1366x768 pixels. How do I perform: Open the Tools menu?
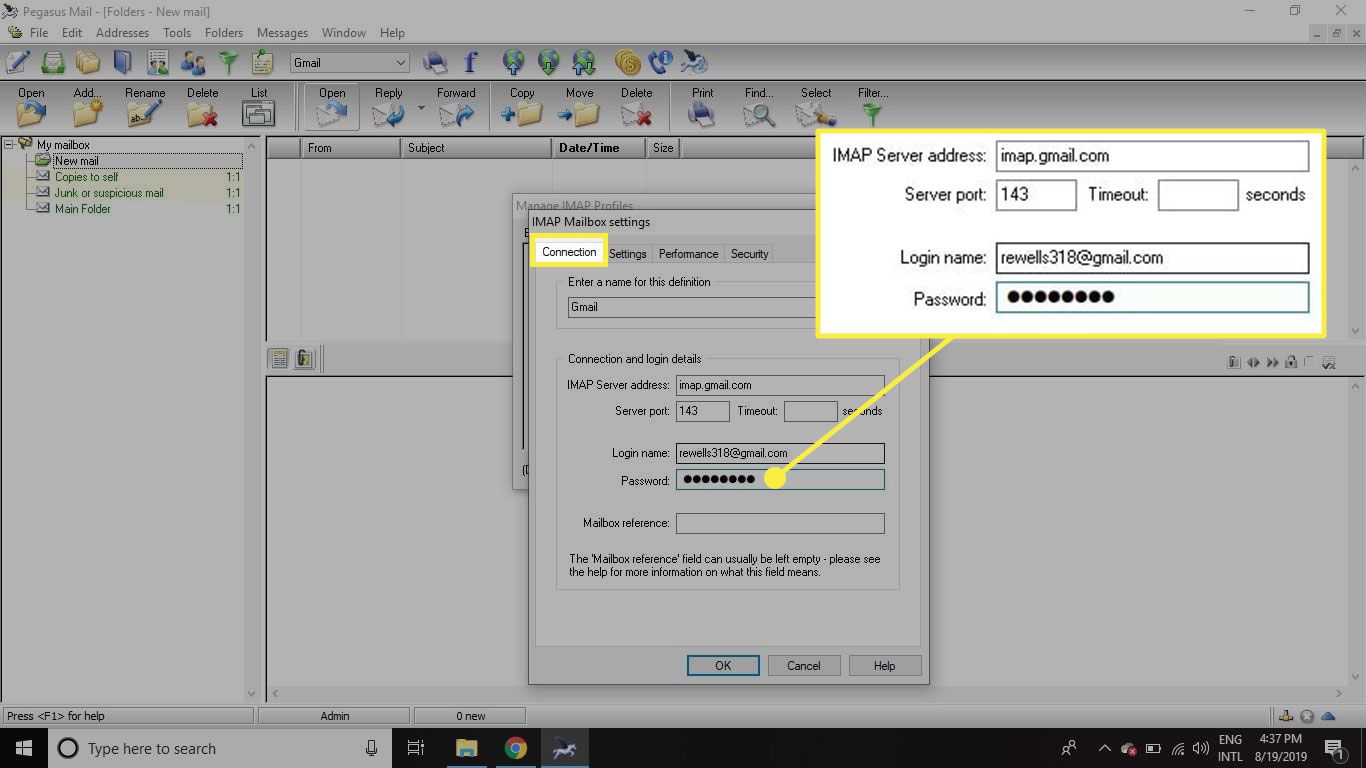177,33
